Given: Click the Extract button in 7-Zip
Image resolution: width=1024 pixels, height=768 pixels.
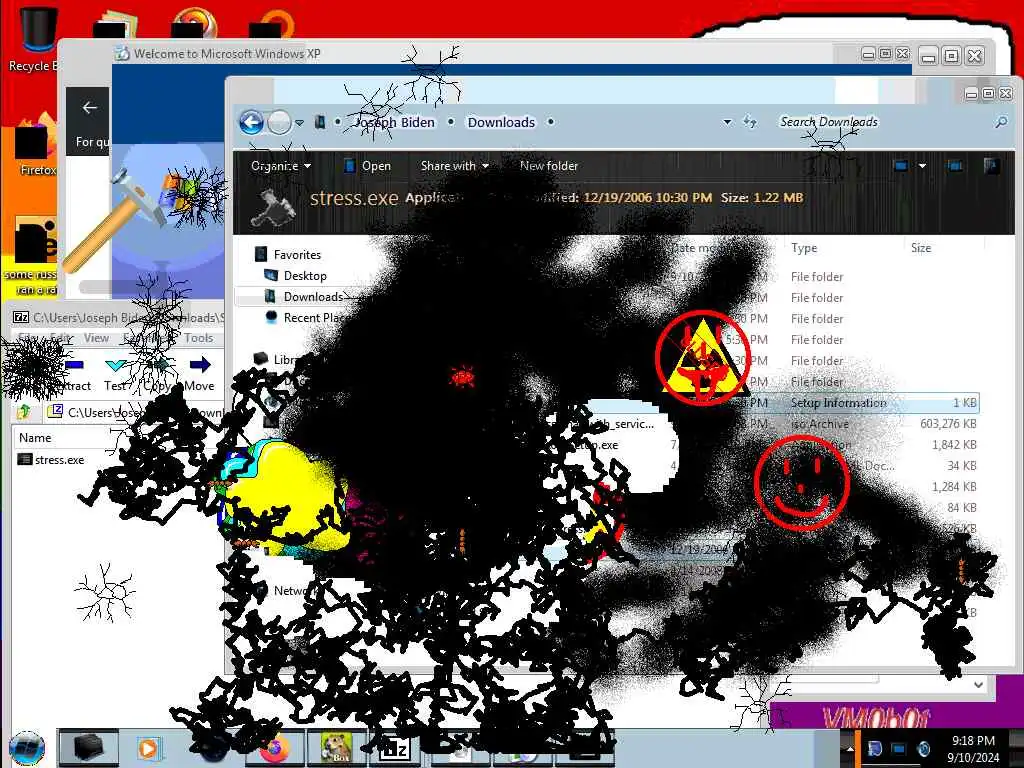Looking at the screenshot, I should pyautogui.click(x=74, y=374).
